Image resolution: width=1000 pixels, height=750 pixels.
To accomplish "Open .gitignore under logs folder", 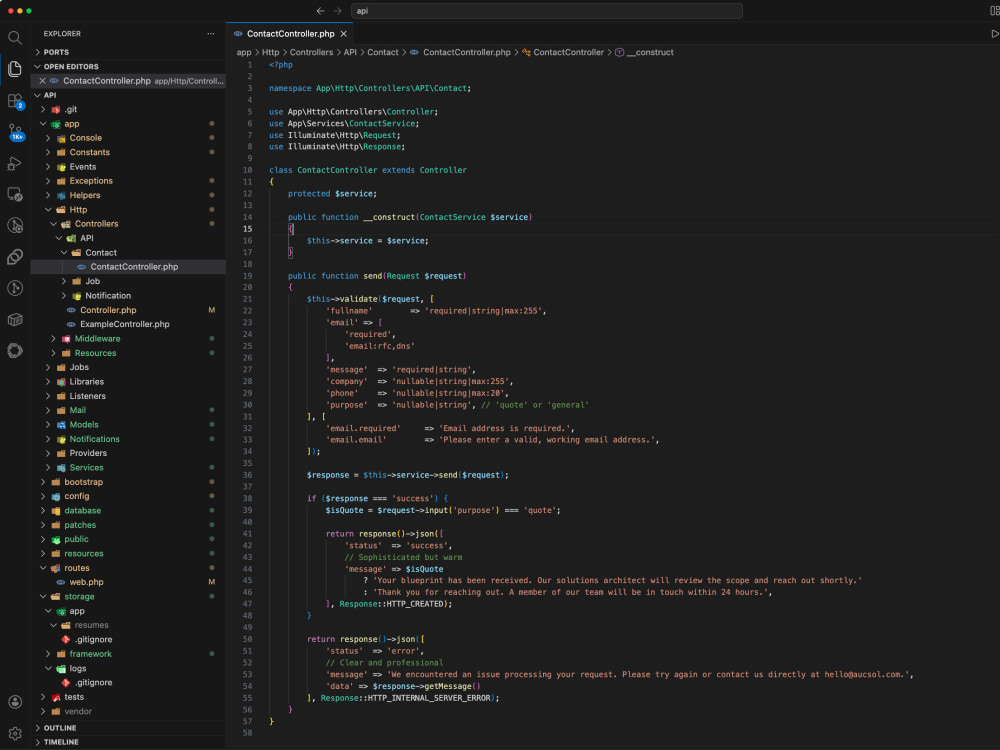I will click(x=128, y=682).
